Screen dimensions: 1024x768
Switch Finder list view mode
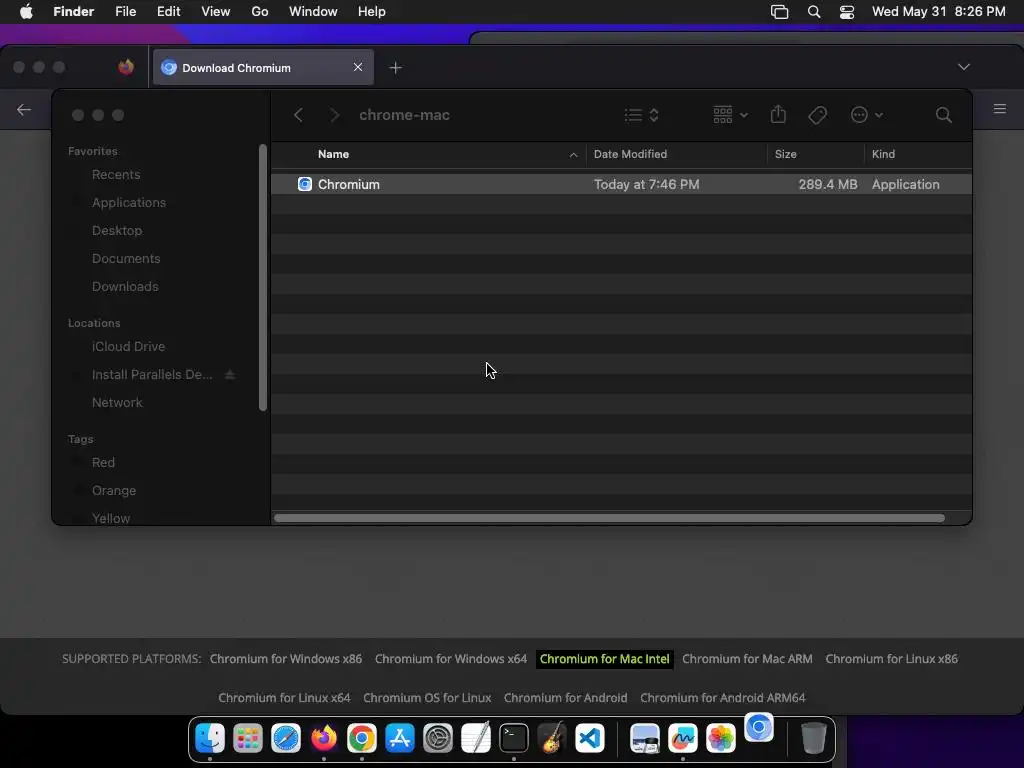click(x=641, y=115)
